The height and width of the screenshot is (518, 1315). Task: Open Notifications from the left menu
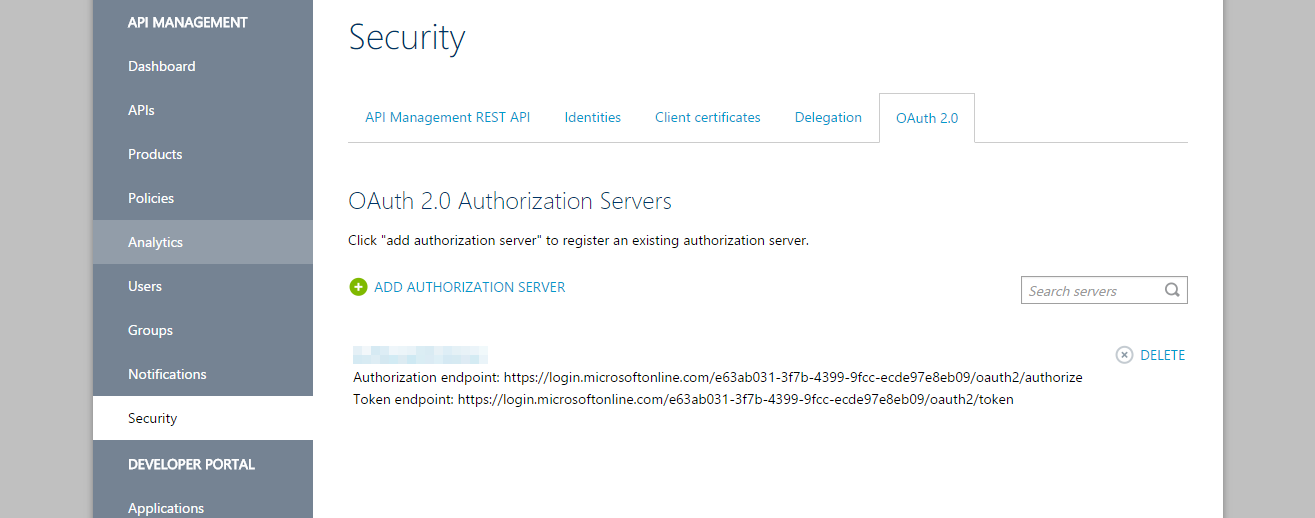(x=167, y=374)
